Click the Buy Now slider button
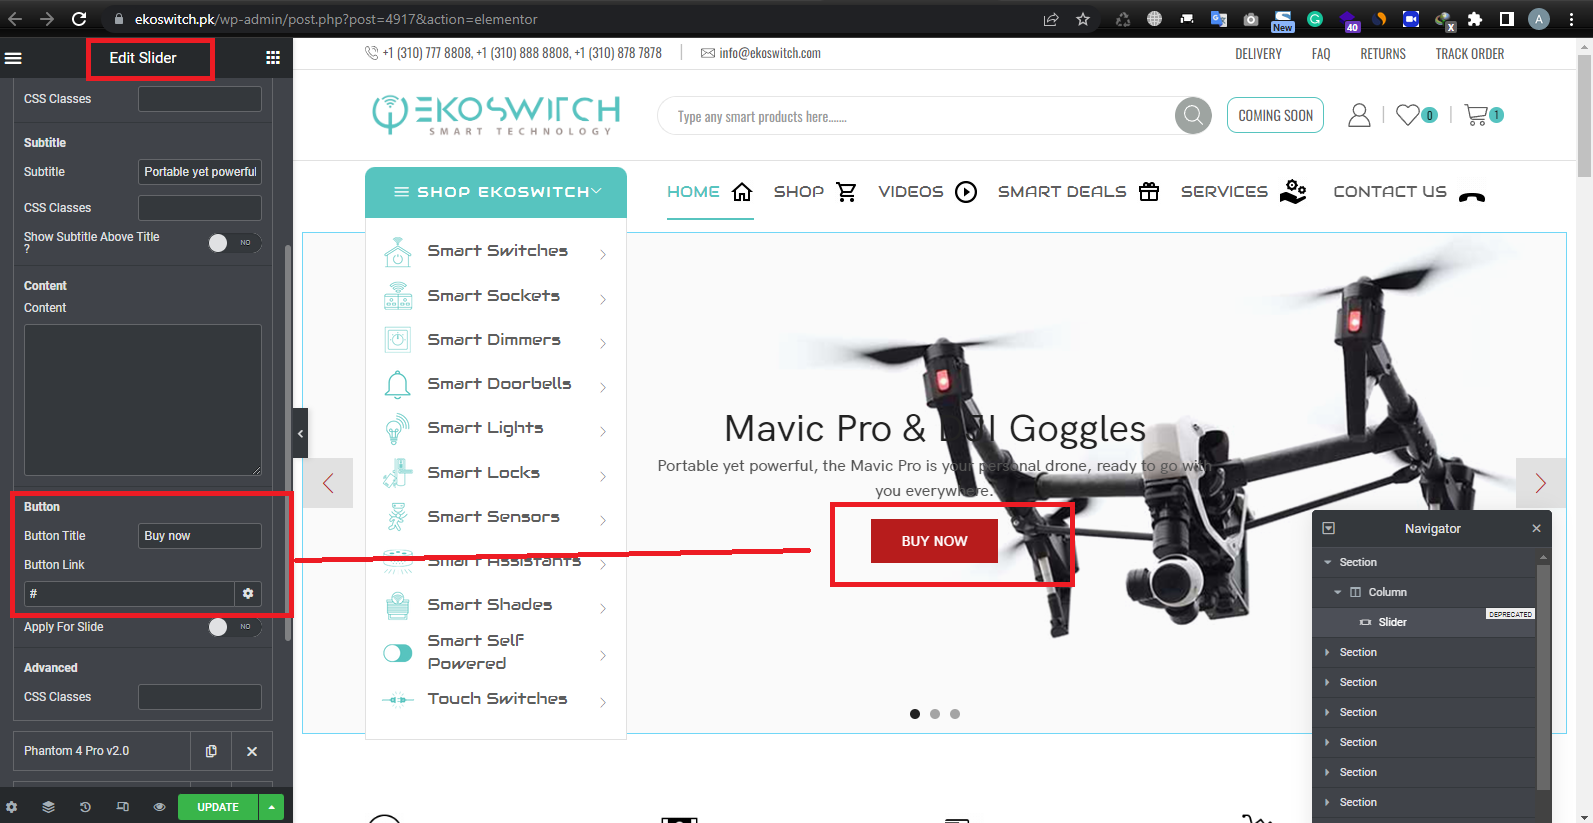 (934, 541)
